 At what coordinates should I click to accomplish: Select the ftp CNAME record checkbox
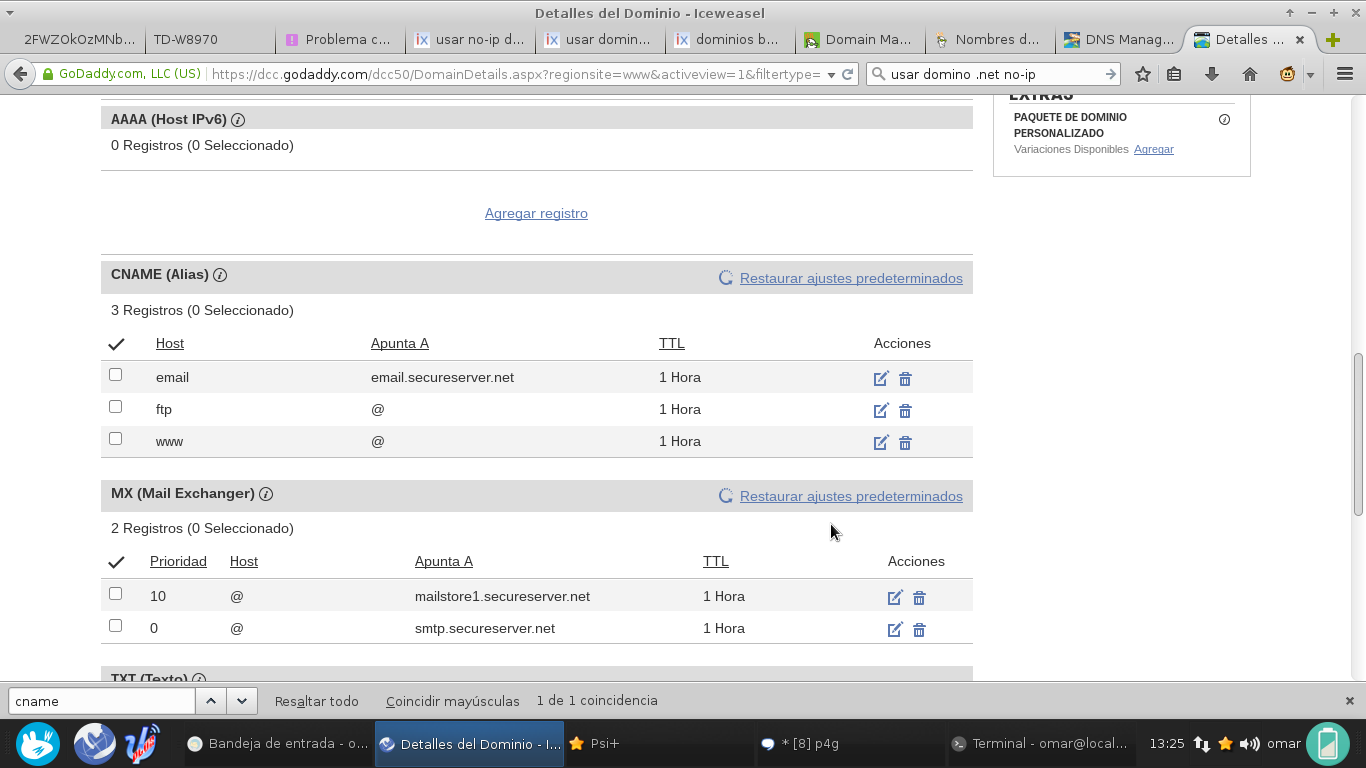pyautogui.click(x=115, y=407)
